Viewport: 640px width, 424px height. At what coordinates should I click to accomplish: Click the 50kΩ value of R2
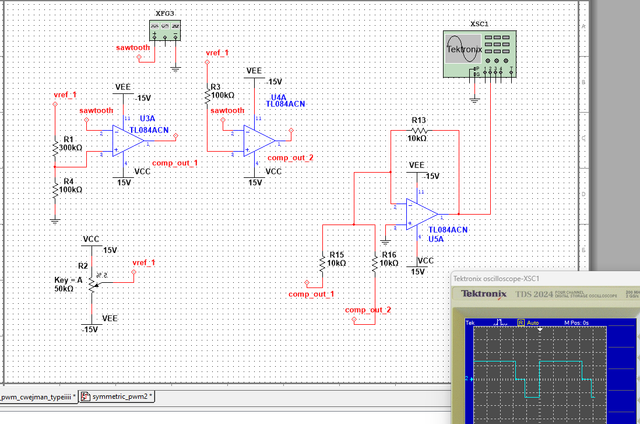(x=64, y=289)
